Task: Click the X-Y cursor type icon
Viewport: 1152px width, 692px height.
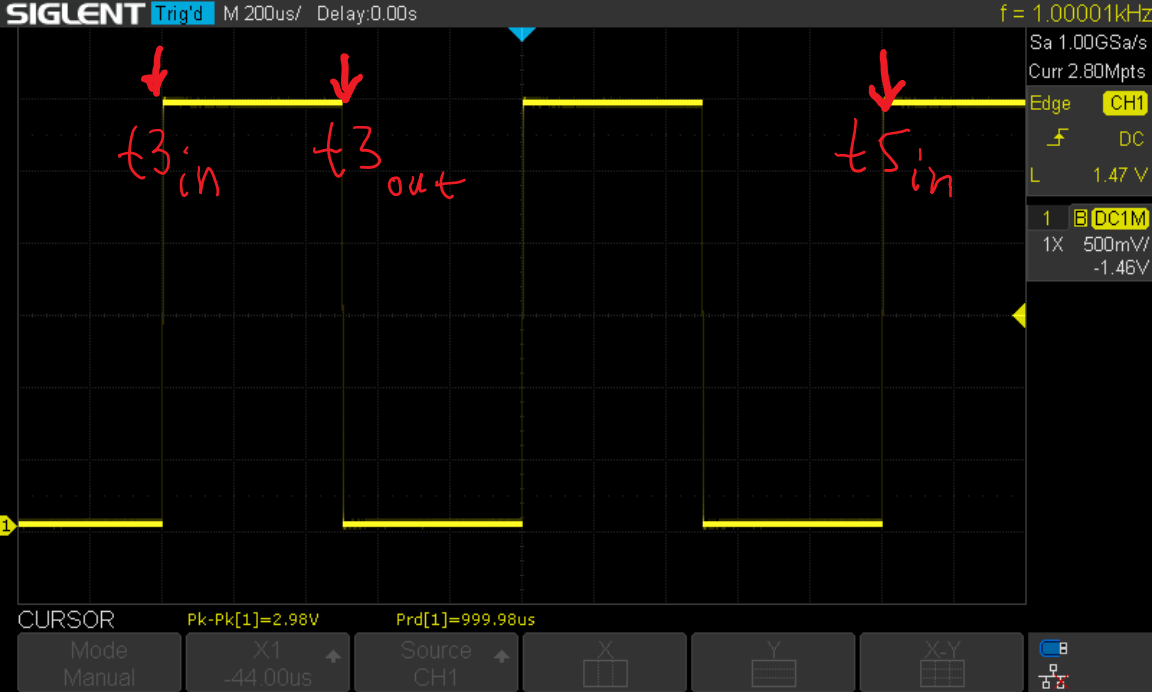Action: click(941, 663)
